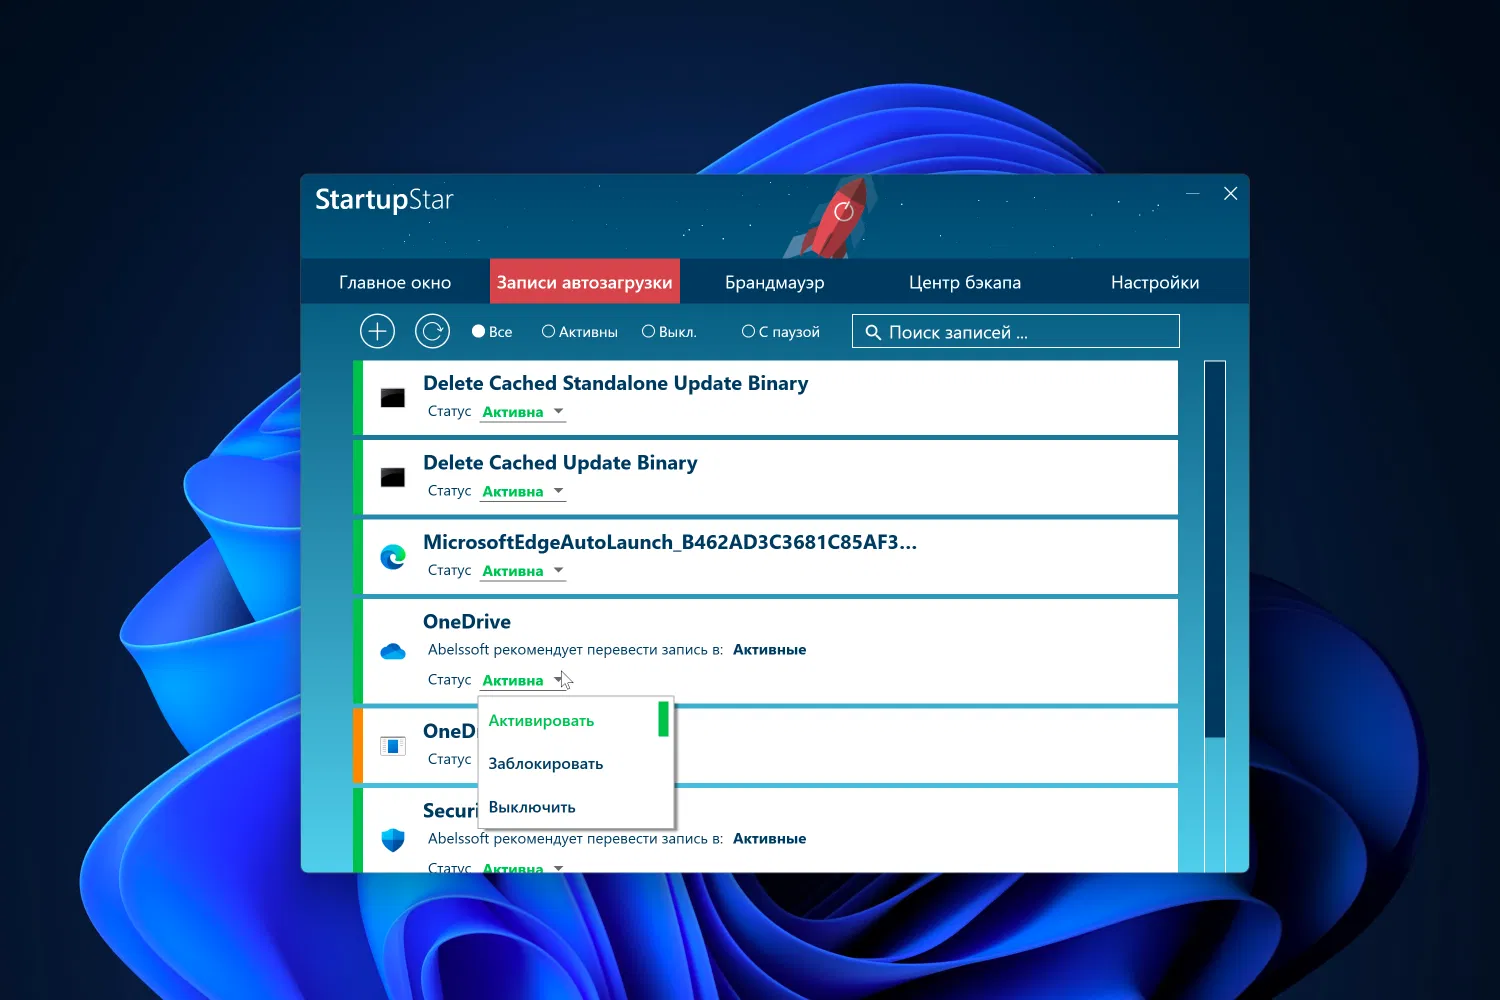Close the StartupStar window
Screen dimensions: 1500x1000
click(x=1231, y=193)
